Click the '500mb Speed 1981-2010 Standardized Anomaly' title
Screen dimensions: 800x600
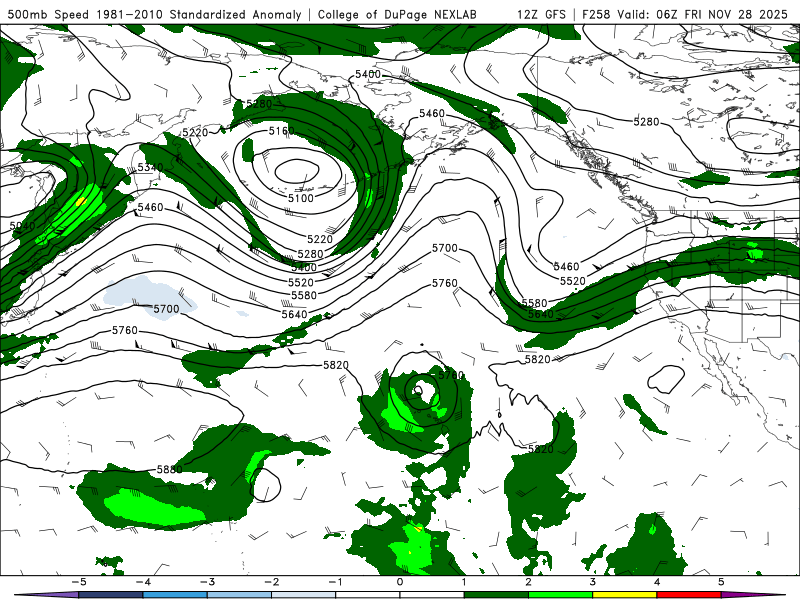154,14
